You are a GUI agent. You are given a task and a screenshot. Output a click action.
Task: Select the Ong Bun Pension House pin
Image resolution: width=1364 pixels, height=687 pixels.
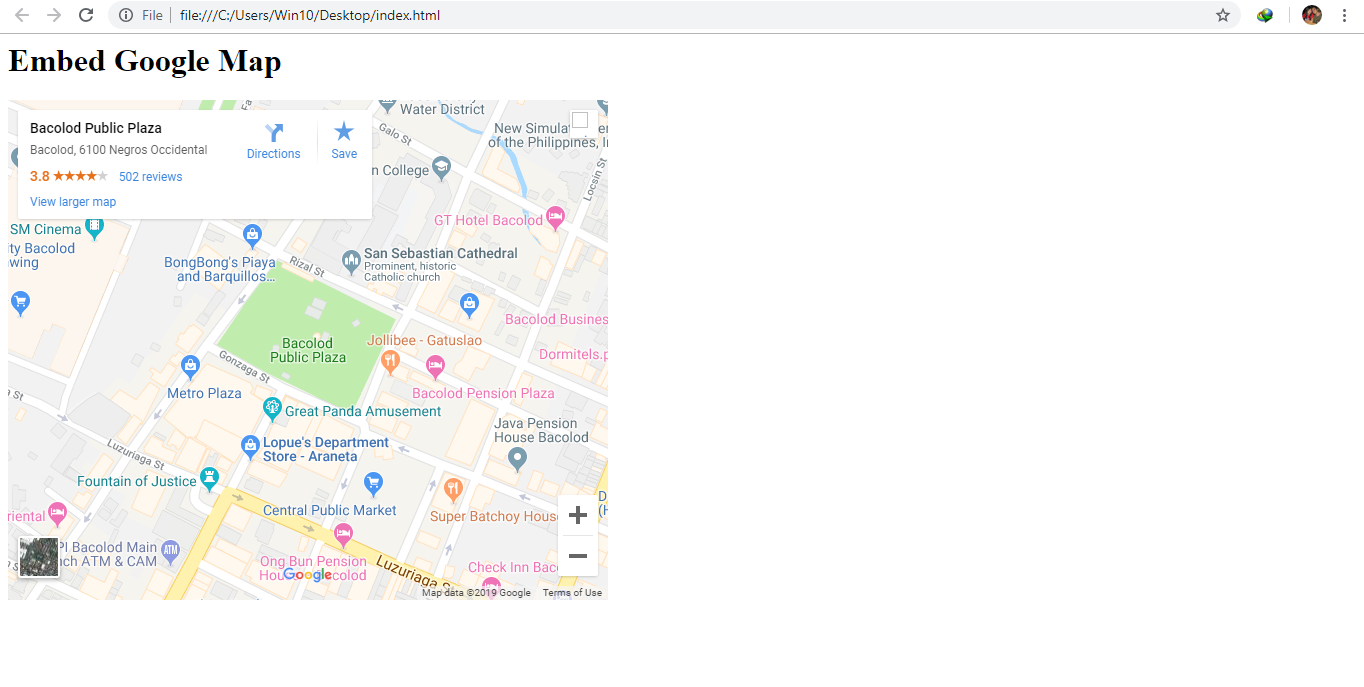343,533
